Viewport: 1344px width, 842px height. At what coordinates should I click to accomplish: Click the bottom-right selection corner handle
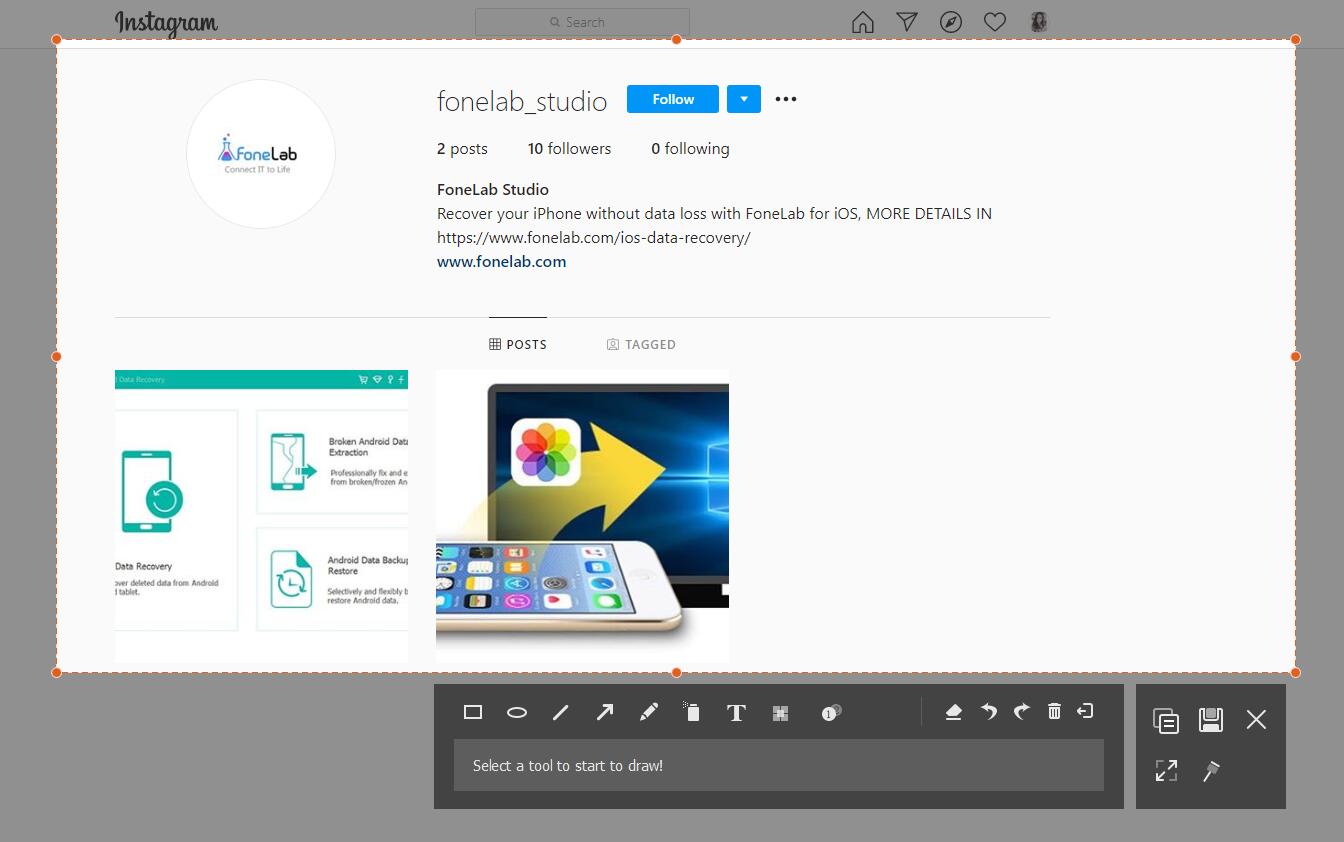tap(1295, 672)
